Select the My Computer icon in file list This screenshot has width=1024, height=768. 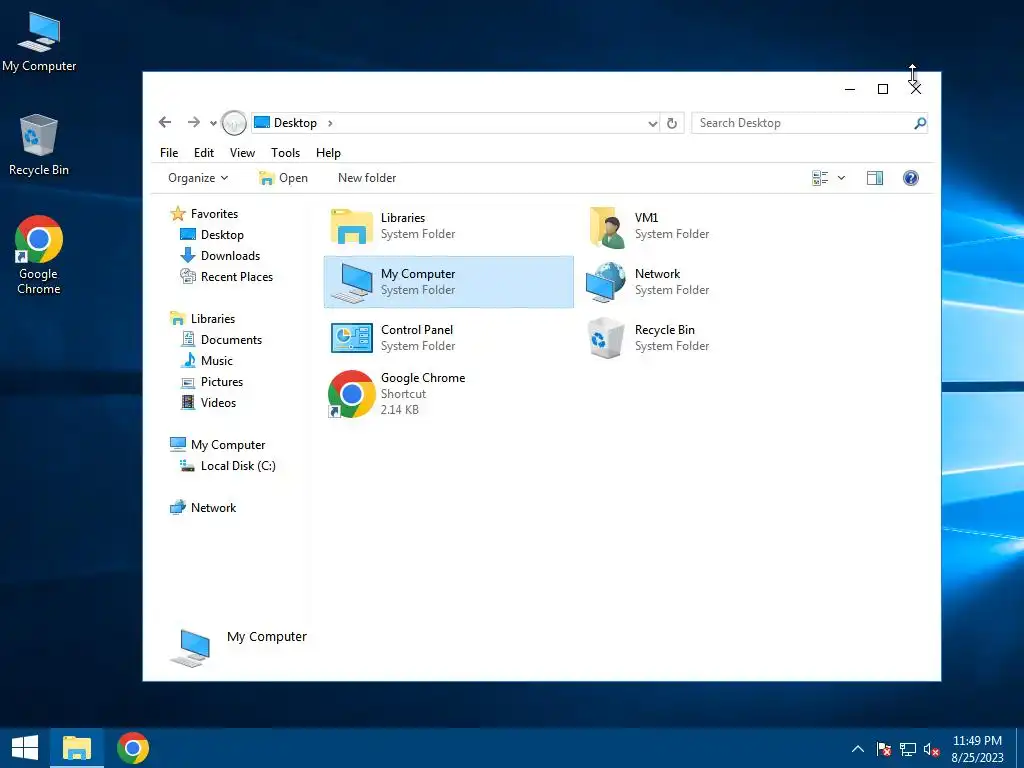pyautogui.click(x=351, y=282)
